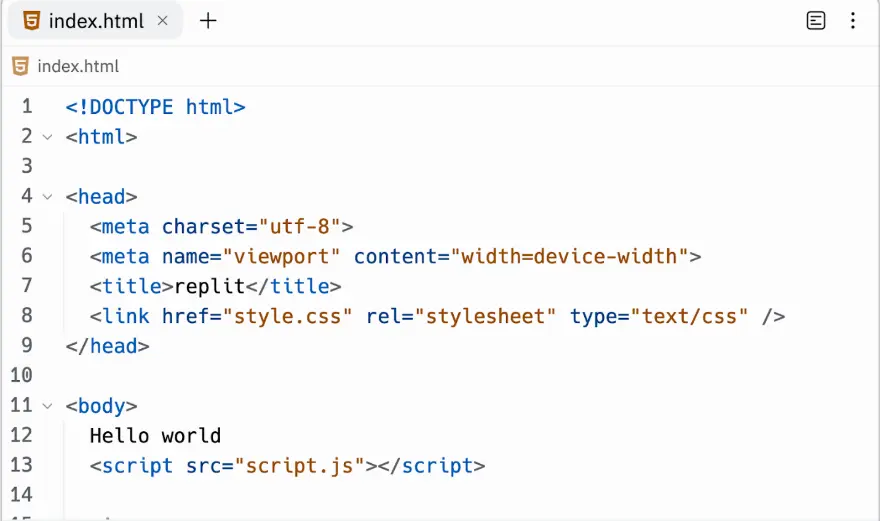
Task: Click the closing </title> tag
Action: [x=294, y=286]
